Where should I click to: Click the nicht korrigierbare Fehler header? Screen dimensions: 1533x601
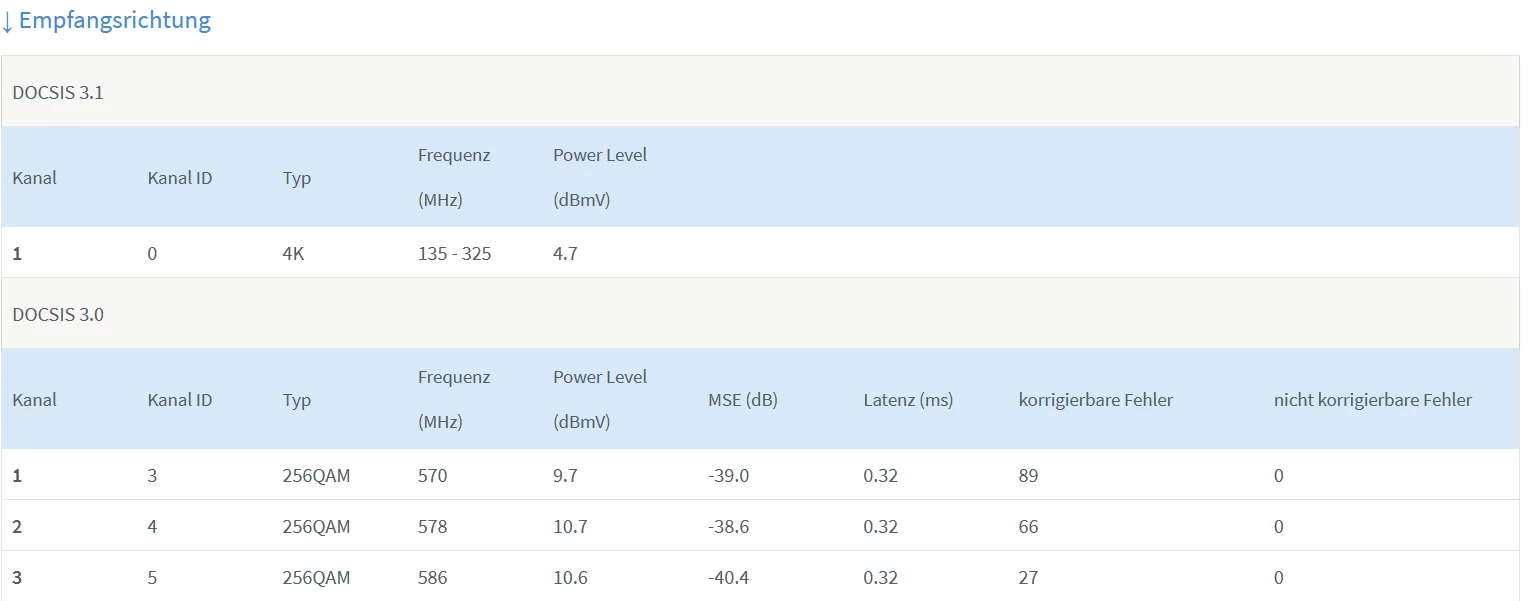point(1372,400)
